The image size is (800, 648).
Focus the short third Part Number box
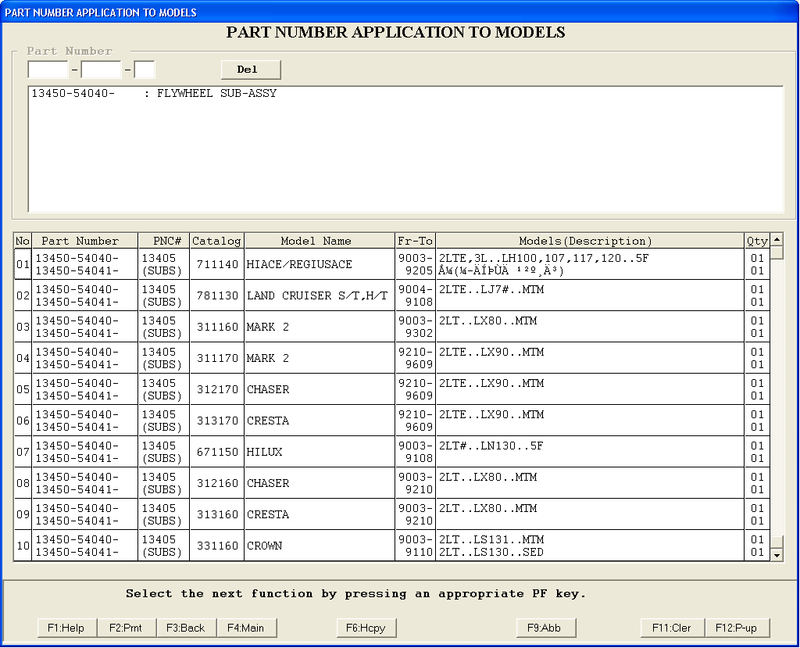(x=144, y=70)
